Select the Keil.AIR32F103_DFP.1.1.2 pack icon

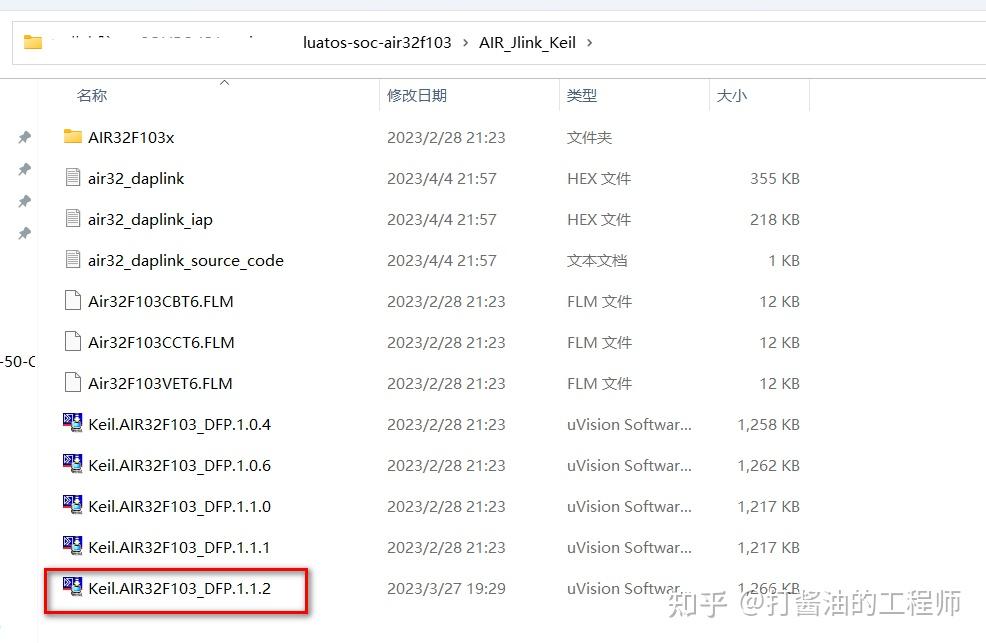coord(72,586)
